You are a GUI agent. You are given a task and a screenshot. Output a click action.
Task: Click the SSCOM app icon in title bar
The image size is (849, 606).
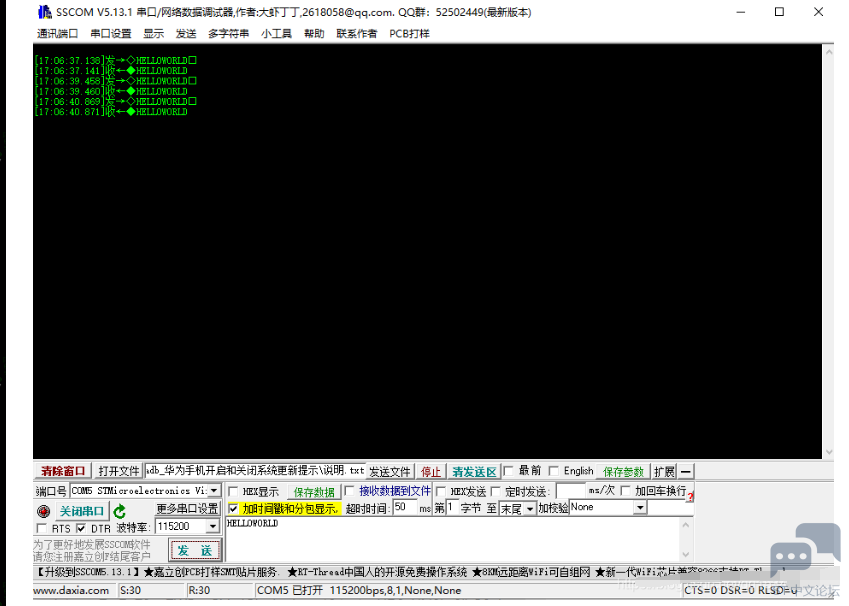click(45, 12)
